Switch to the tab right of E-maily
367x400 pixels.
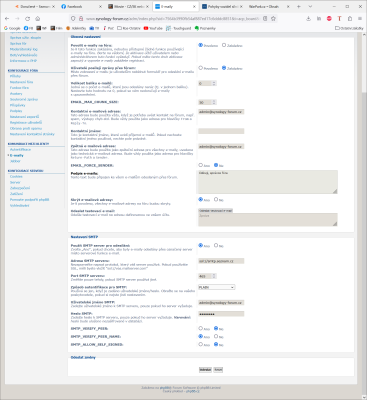coord(222,6)
